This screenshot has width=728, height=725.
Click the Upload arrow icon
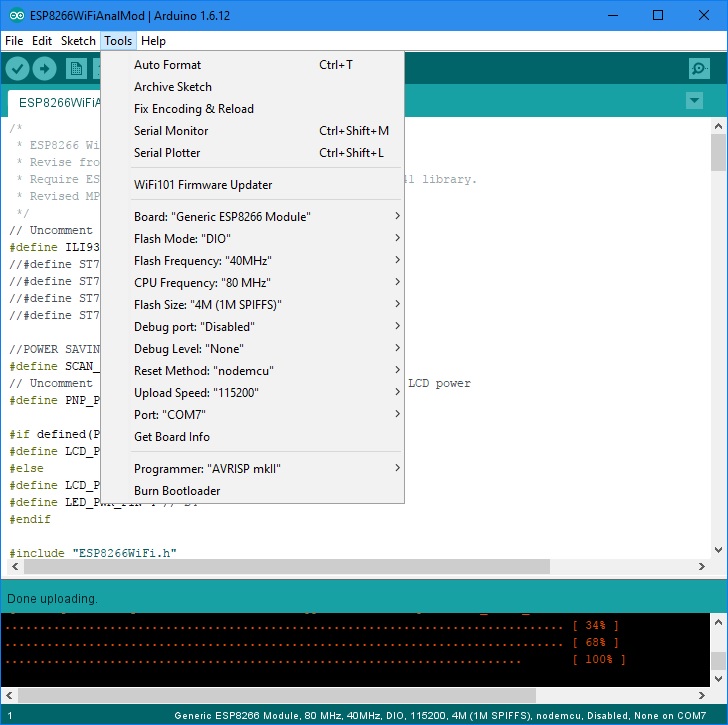(45, 69)
